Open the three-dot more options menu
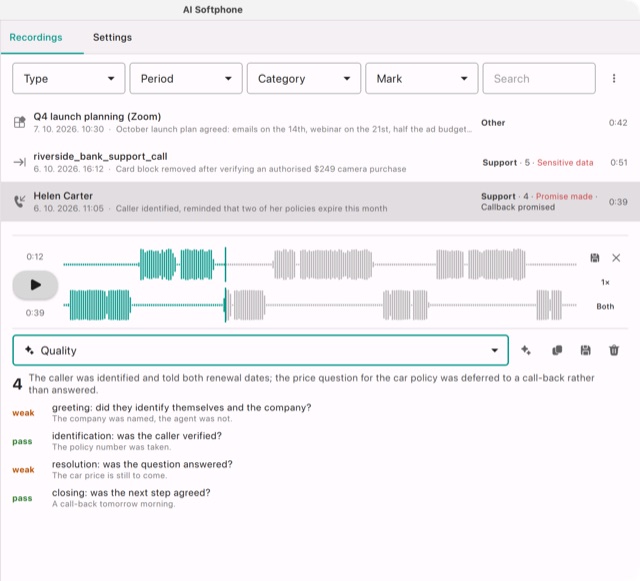The image size is (640, 581). coord(614,78)
